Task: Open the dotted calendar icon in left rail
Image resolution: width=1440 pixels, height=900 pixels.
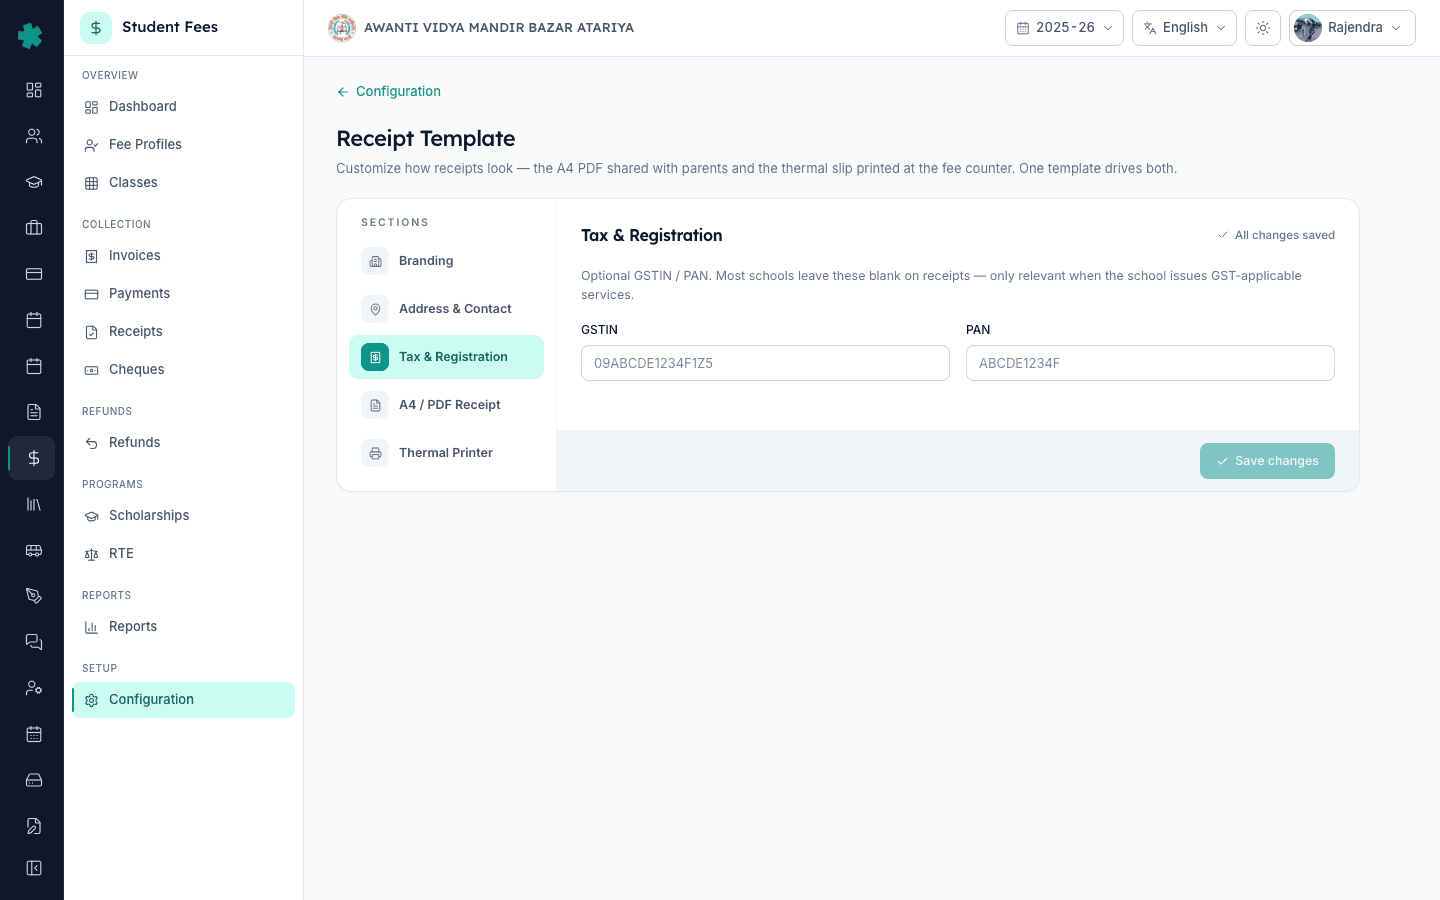Action: 33,734
